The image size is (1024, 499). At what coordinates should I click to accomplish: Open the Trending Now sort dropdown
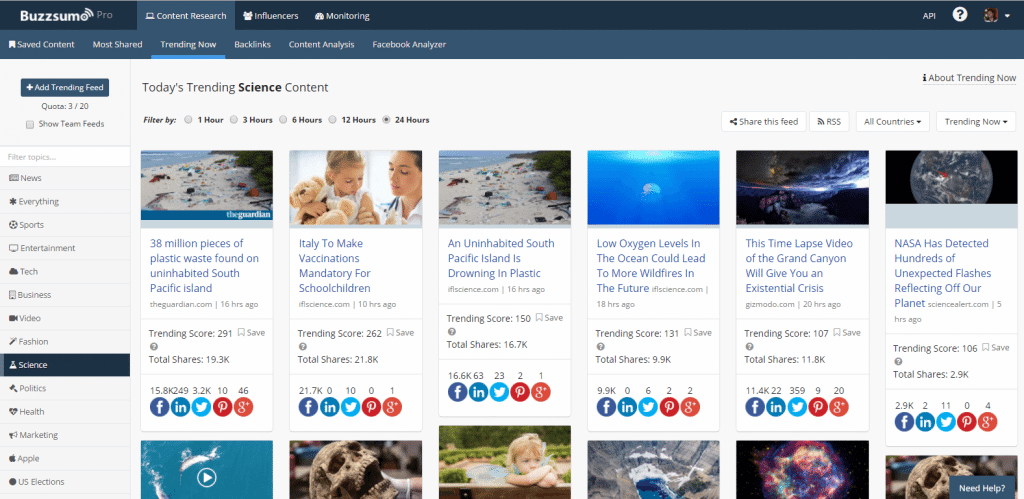[976, 121]
